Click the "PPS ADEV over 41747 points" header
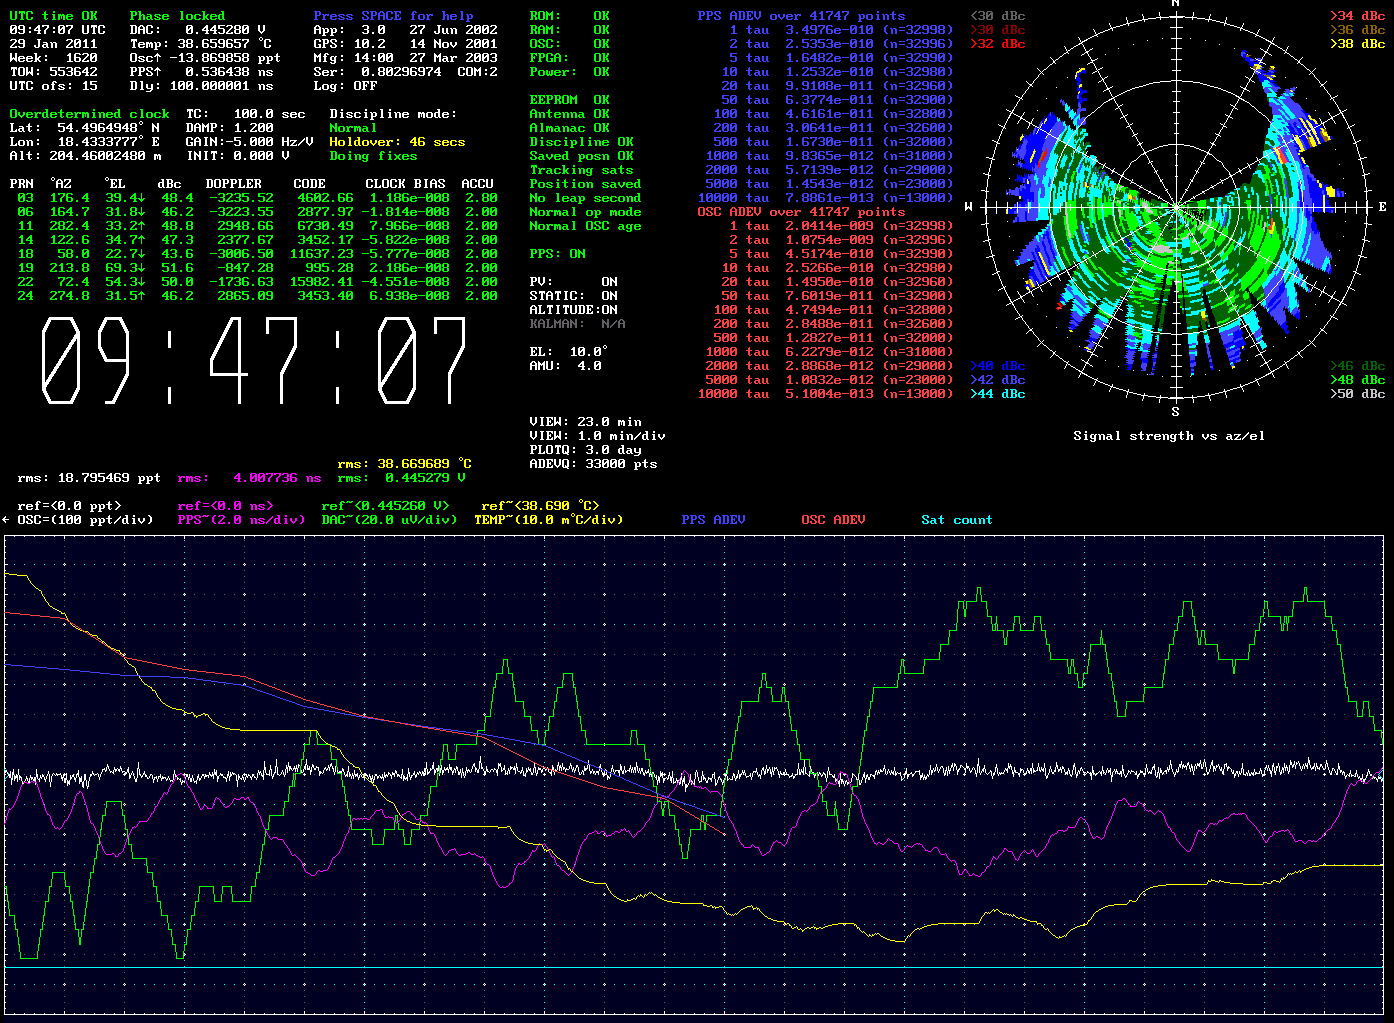This screenshot has height=1023, width=1394. (x=801, y=16)
